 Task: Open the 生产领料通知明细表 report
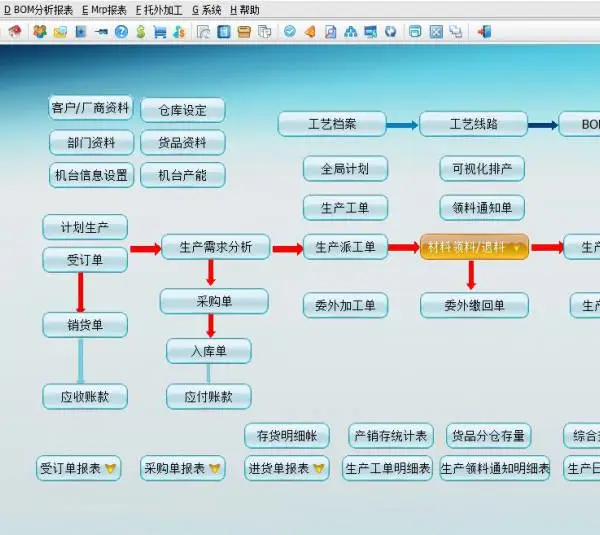coord(495,468)
